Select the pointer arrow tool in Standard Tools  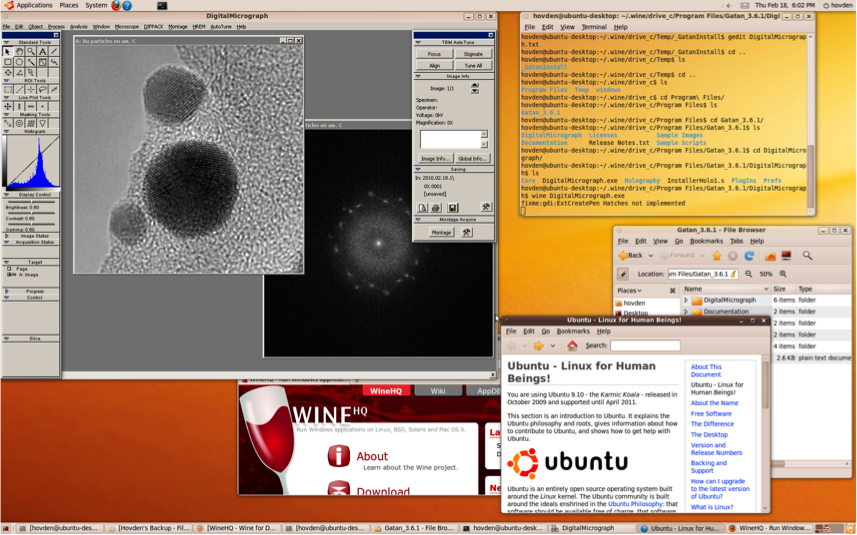[8, 51]
